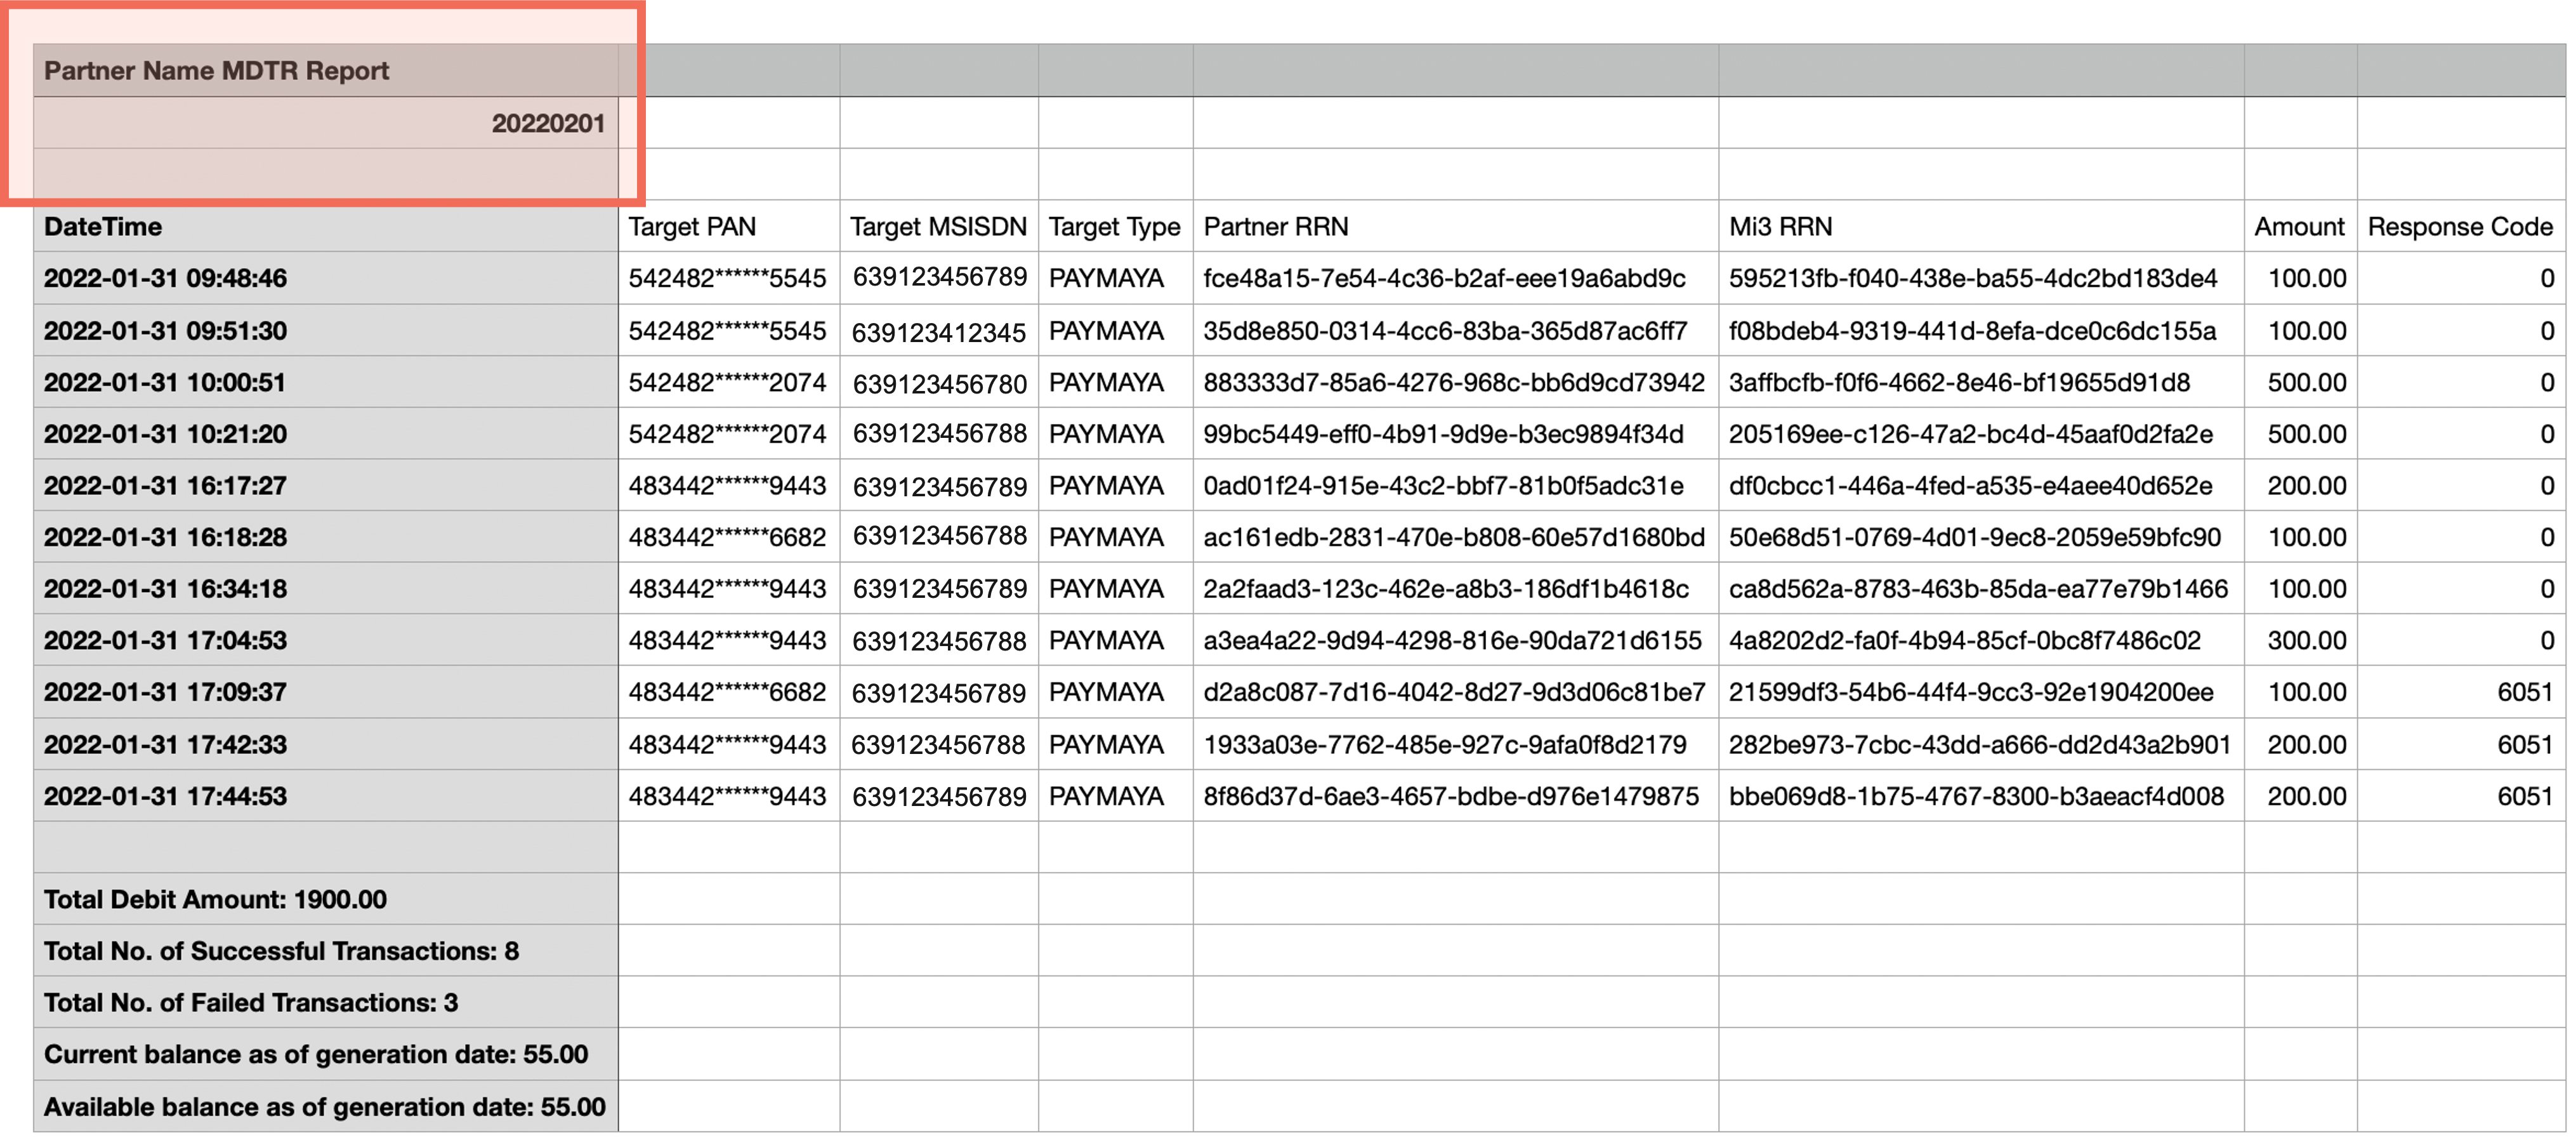Click the Mi3 RRN header cell

1780,227
